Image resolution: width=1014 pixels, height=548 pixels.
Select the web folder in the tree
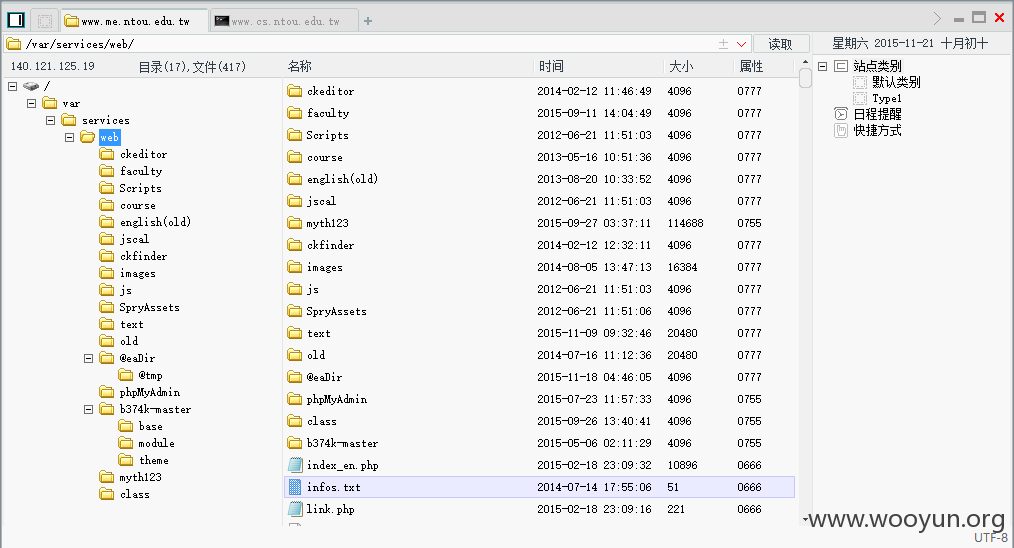109,137
